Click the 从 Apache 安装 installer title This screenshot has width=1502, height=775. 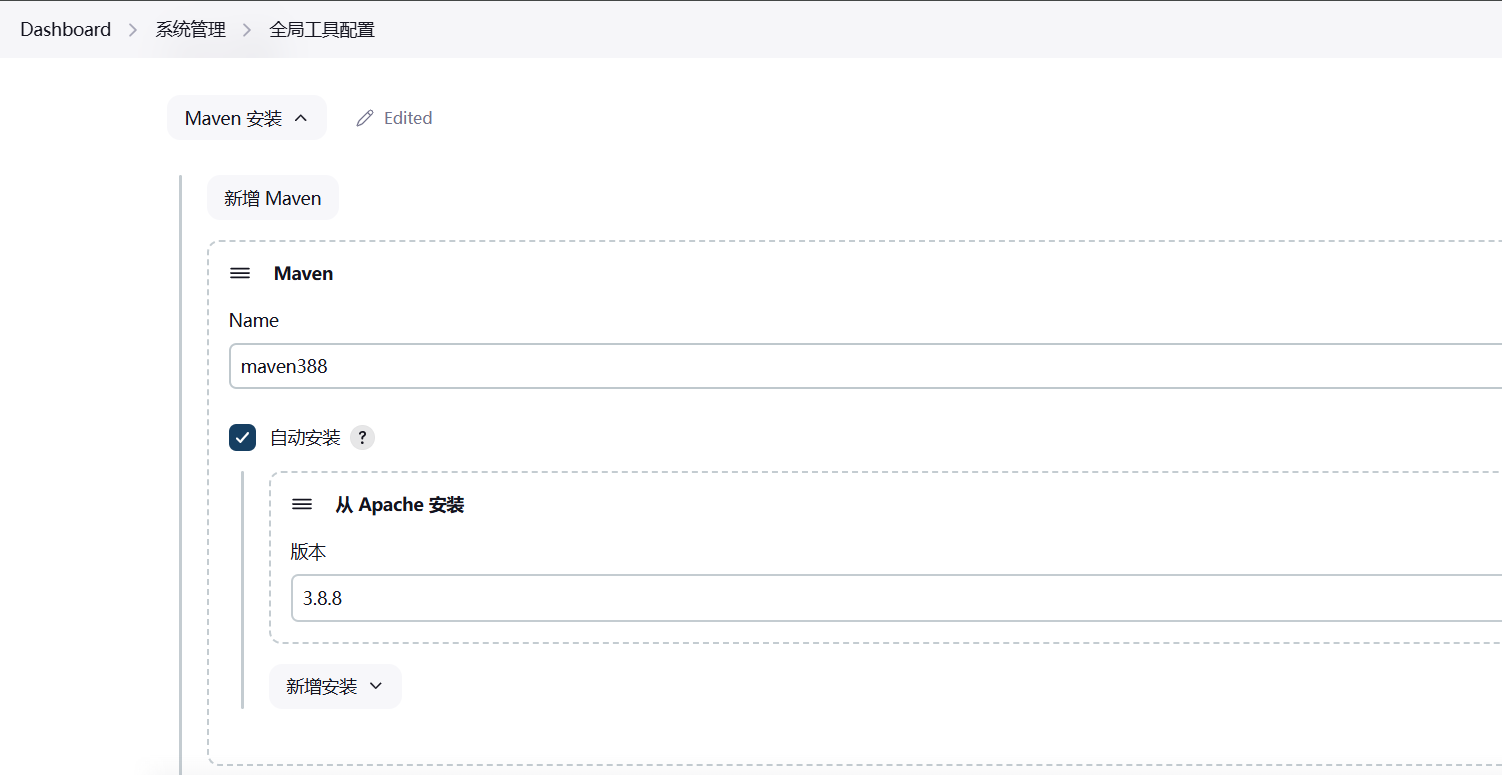tap(399, 505)
